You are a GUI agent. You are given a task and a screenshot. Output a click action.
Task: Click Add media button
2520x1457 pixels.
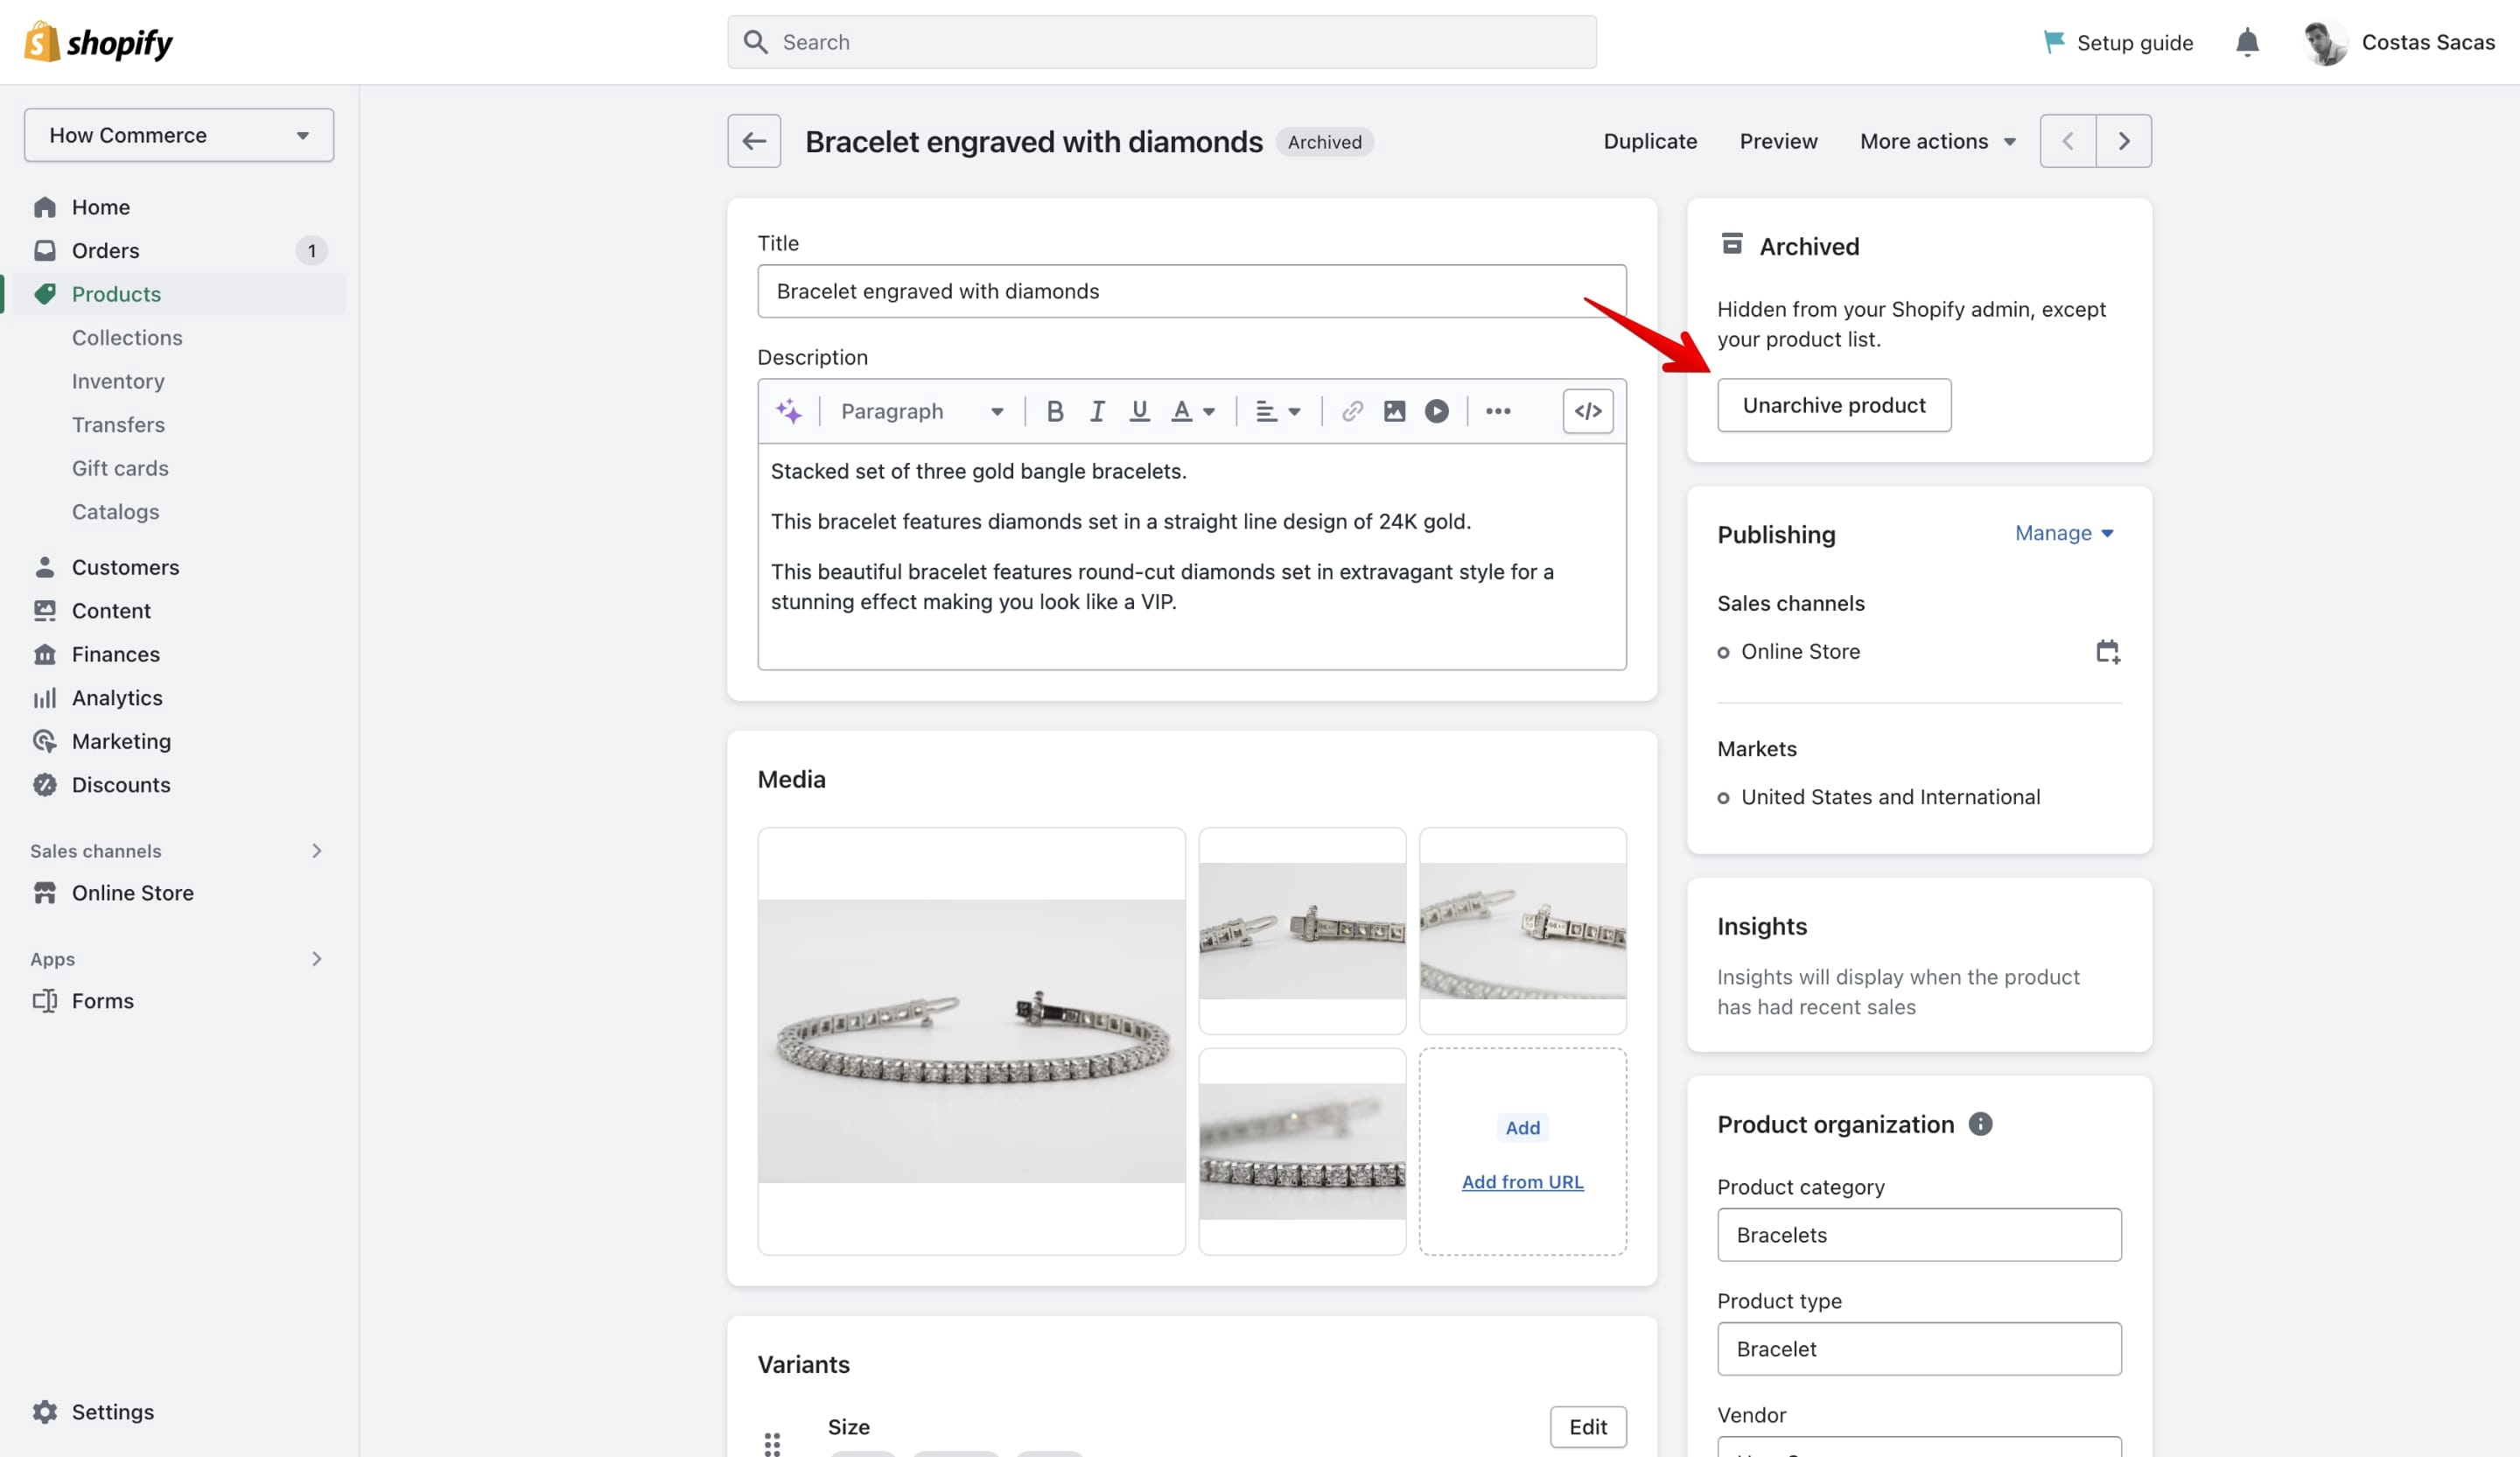[x=1522, y=1128]
